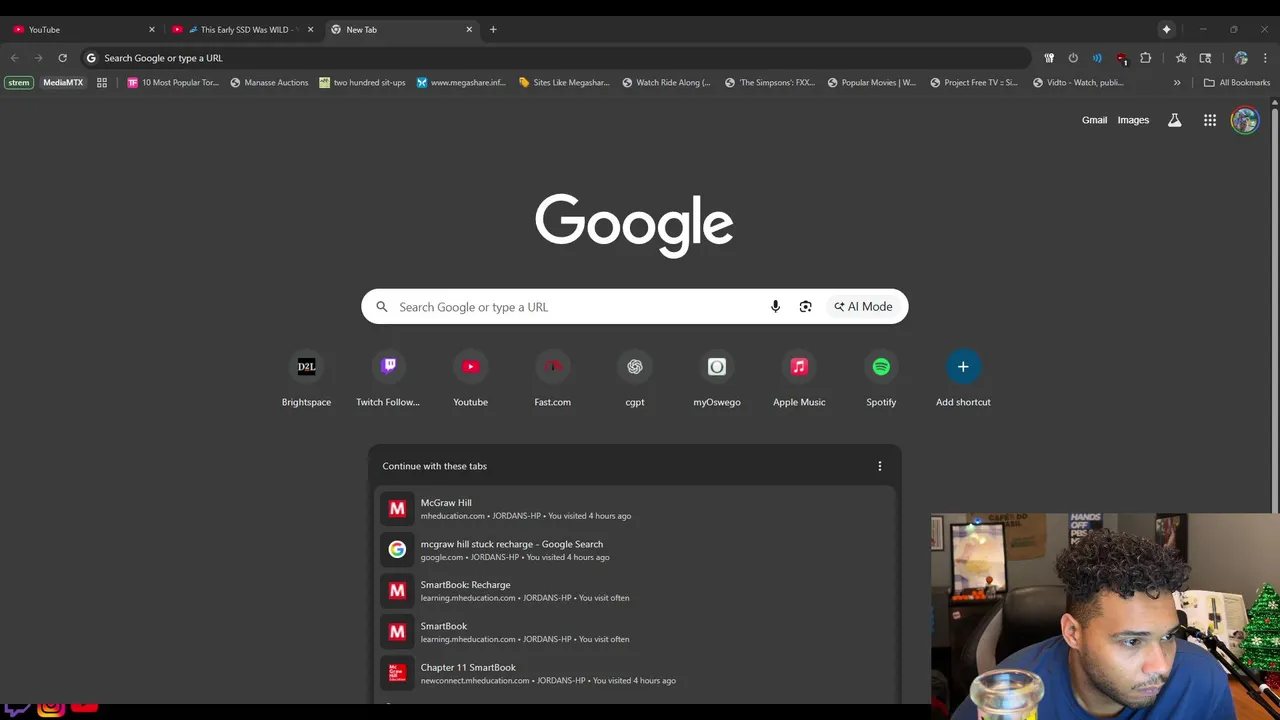Screen dimensions: 1280x720
Task: Open the Images link
Action: click(x=1133, y=120)
